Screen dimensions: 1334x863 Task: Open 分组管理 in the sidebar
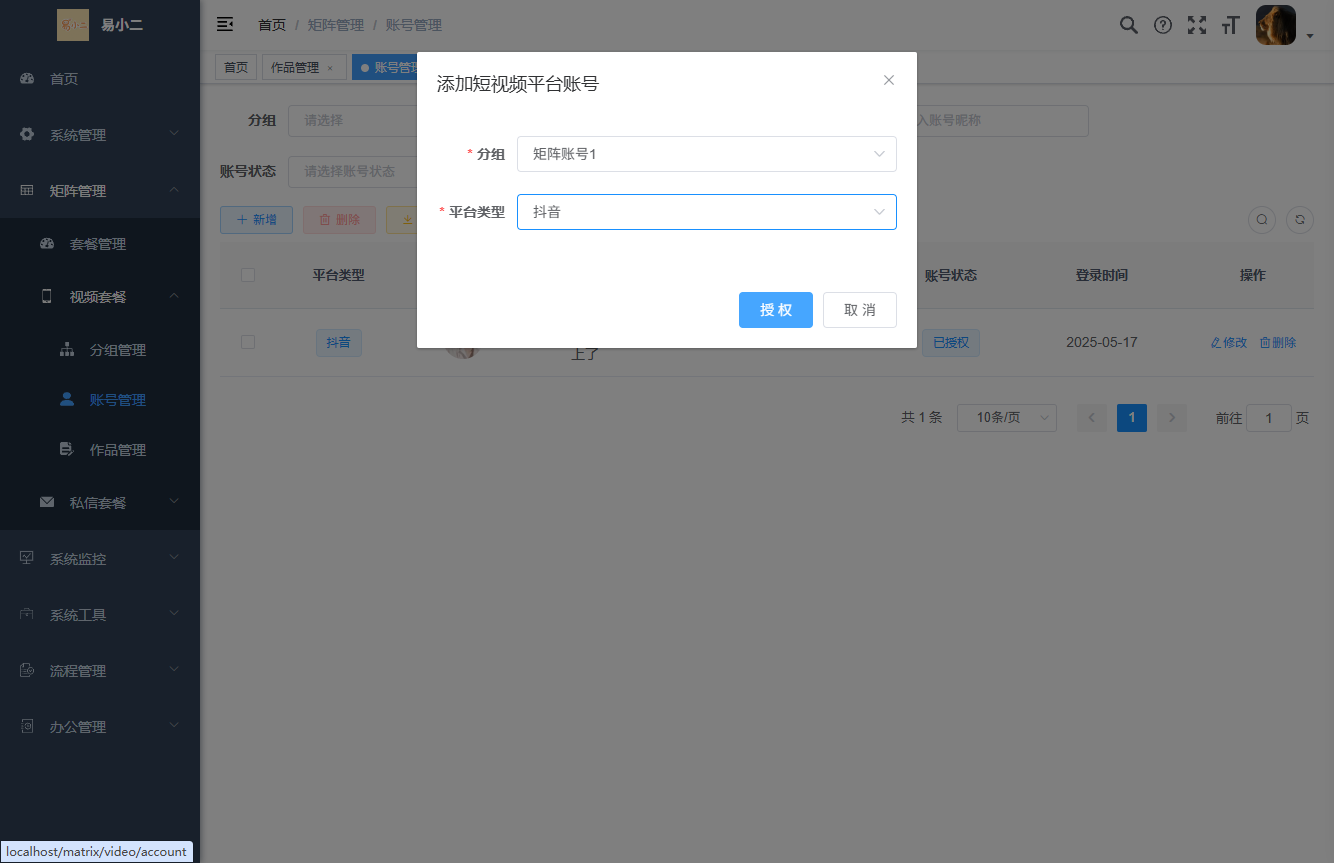118,350
